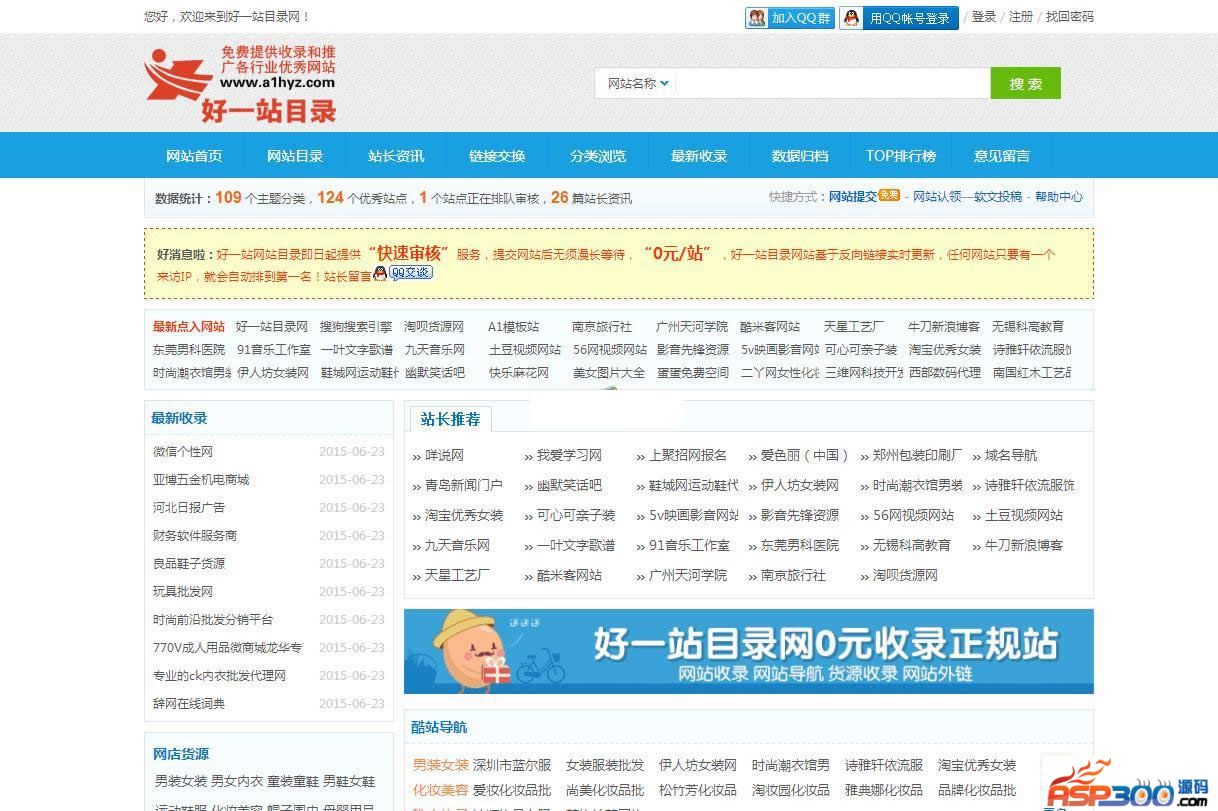This screenshot has width=1218, height=811.
Task: Click the 好一站目录 site logo
Action: 242,85
